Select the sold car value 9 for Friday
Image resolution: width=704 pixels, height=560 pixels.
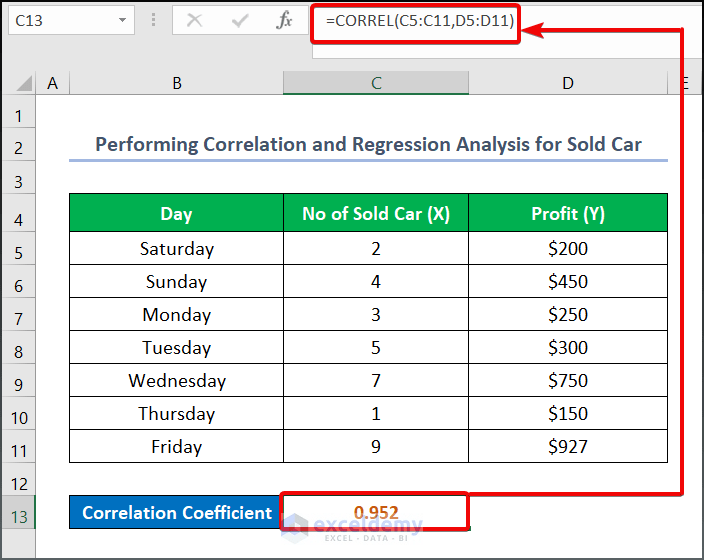(x=376, y=446)
